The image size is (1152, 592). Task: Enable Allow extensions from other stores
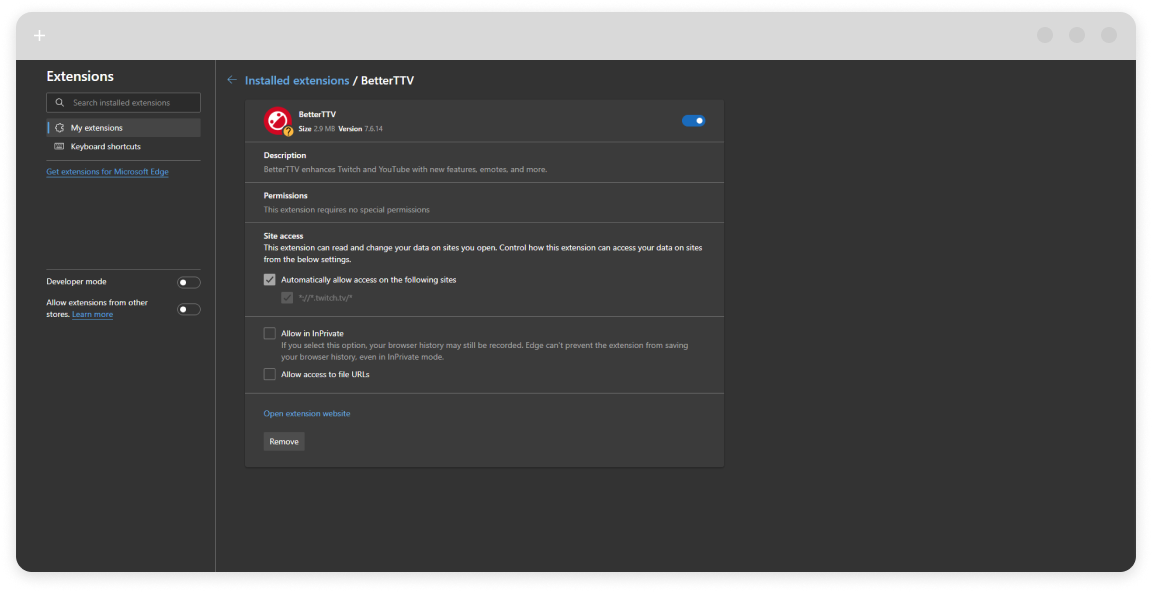(189, 309)
